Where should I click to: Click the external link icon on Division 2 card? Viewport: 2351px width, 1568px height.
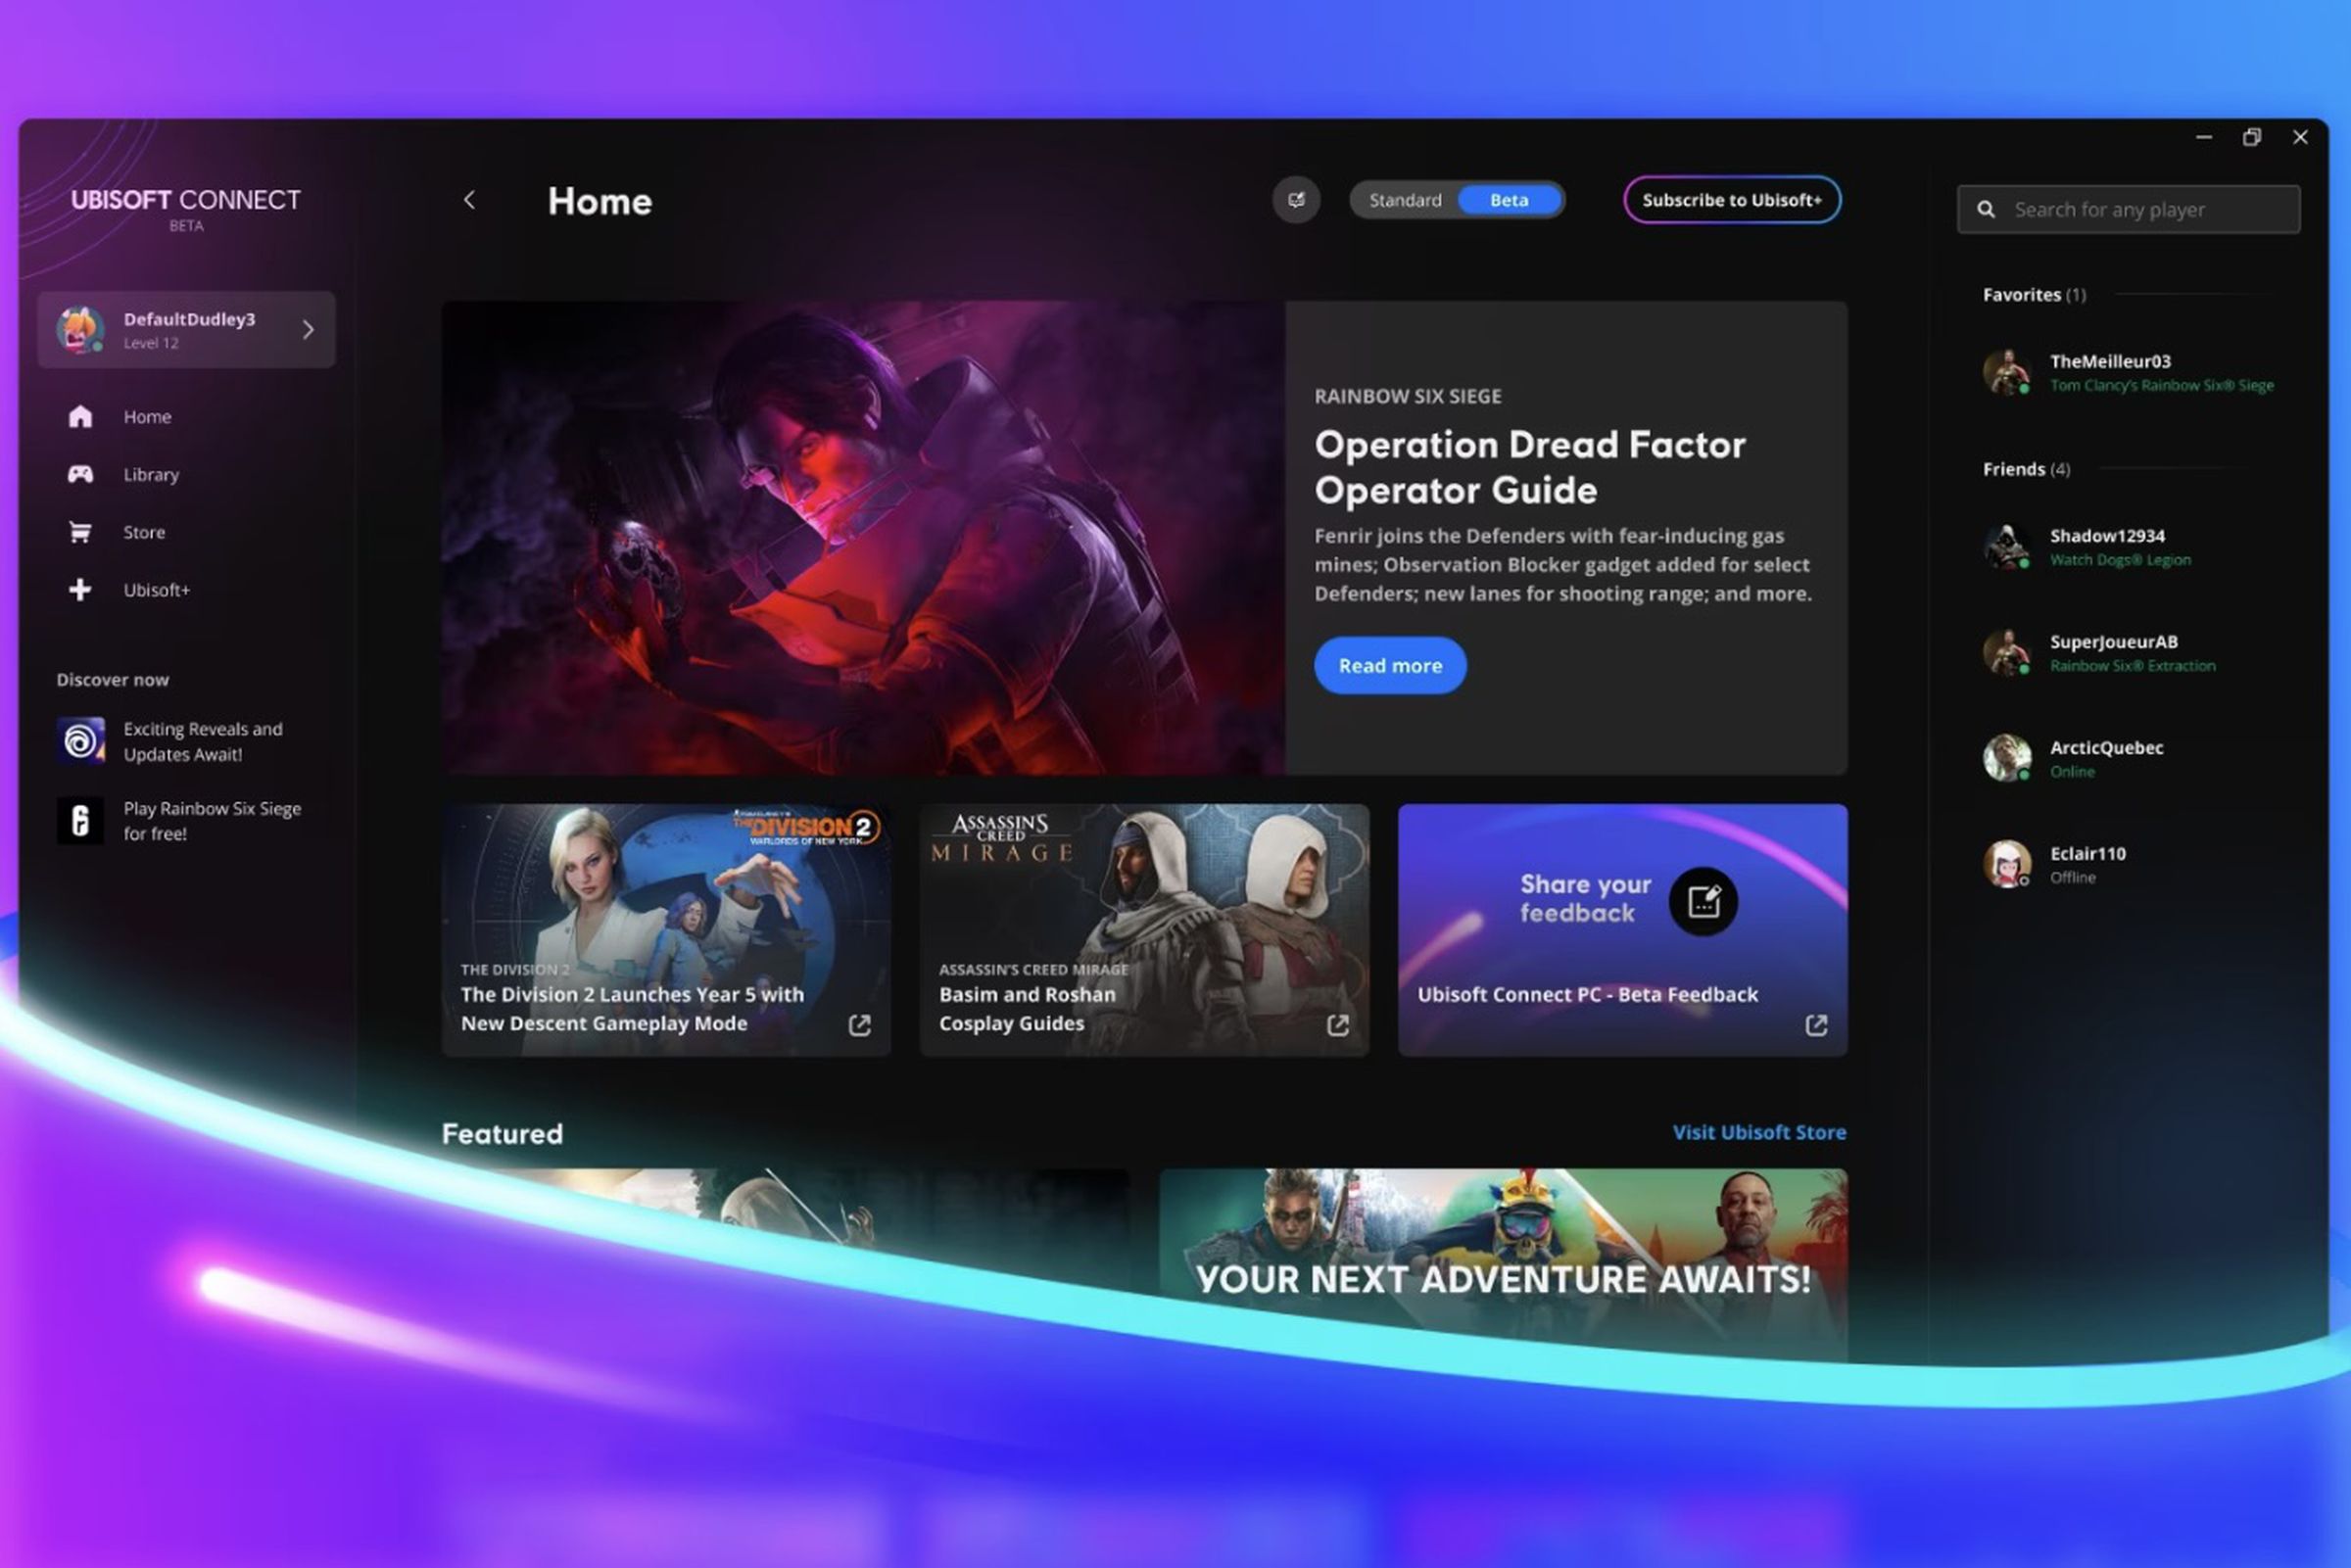(859, 1023)
